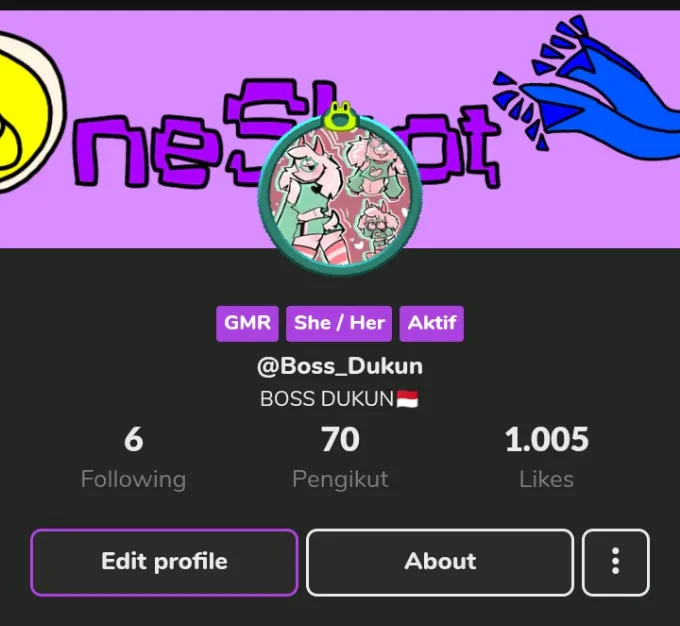Open the three-dot more options menu
This screenshot has height=626, width=680.
[x=615, y=562]
